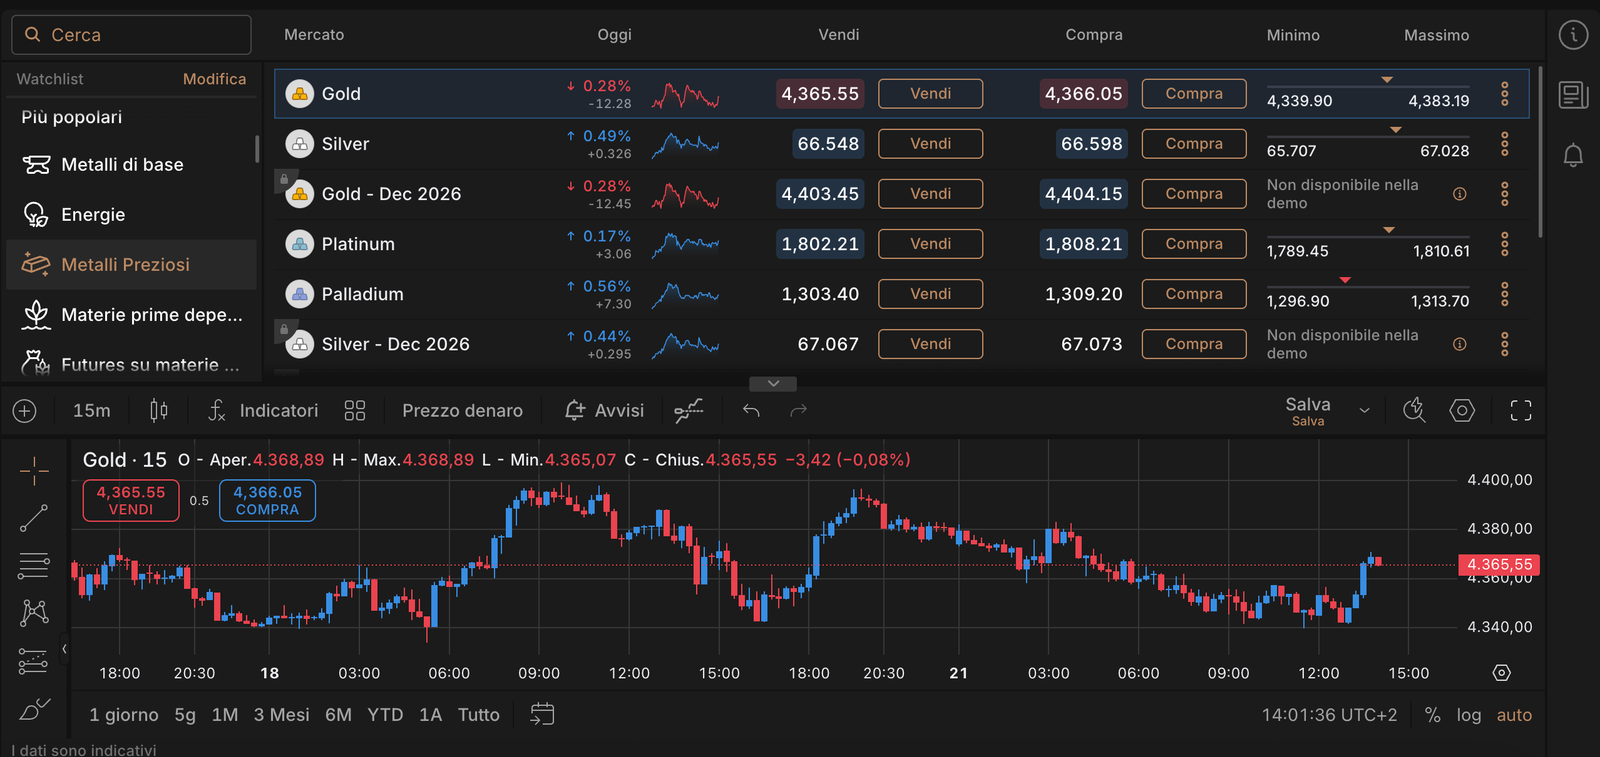Open more options for Palladium row
Viewport: 1600px width, 757px height.
coord(1504,294)
